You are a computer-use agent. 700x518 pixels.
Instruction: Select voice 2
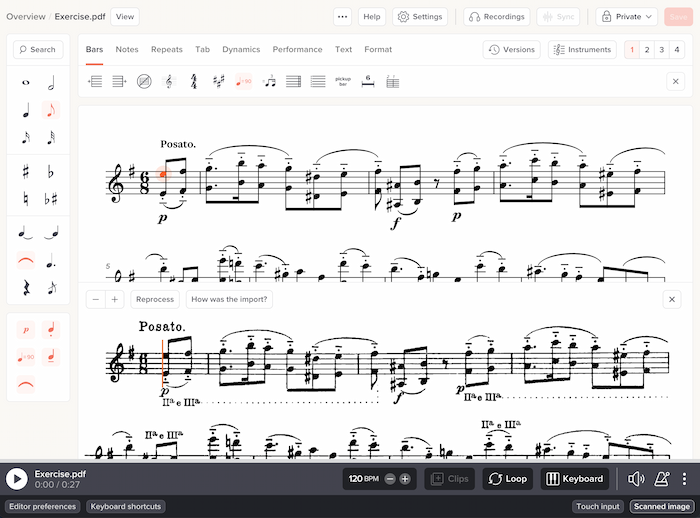click(x=647, y=50)
